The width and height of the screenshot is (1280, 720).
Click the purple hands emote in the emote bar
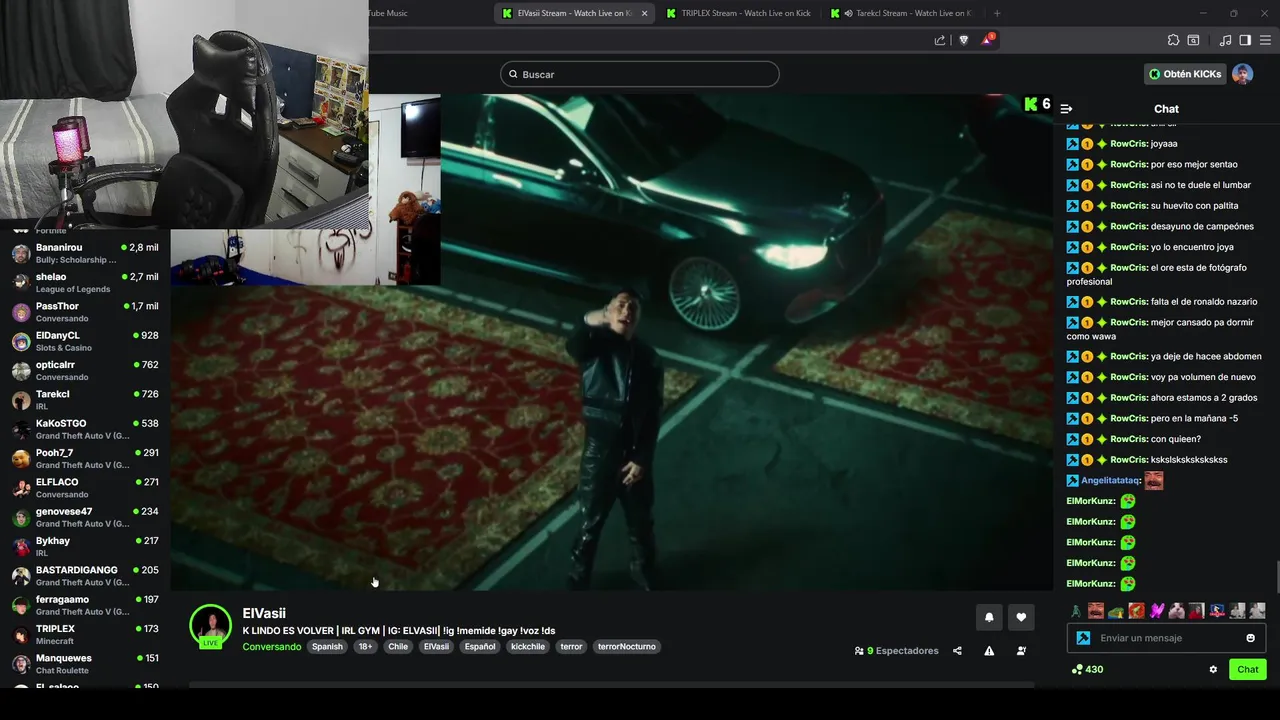[x=1157, y=611]
